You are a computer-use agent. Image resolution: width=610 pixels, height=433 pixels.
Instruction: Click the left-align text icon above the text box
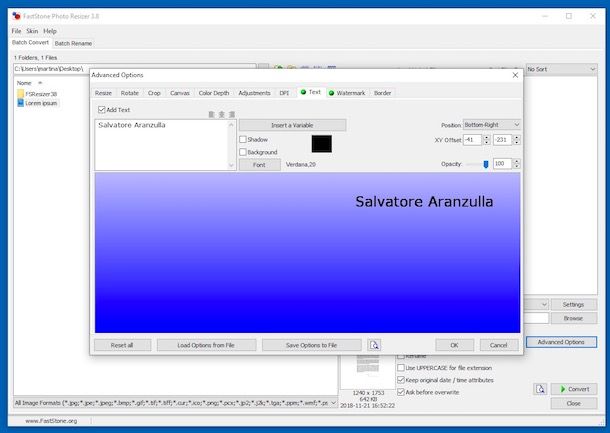211,114
